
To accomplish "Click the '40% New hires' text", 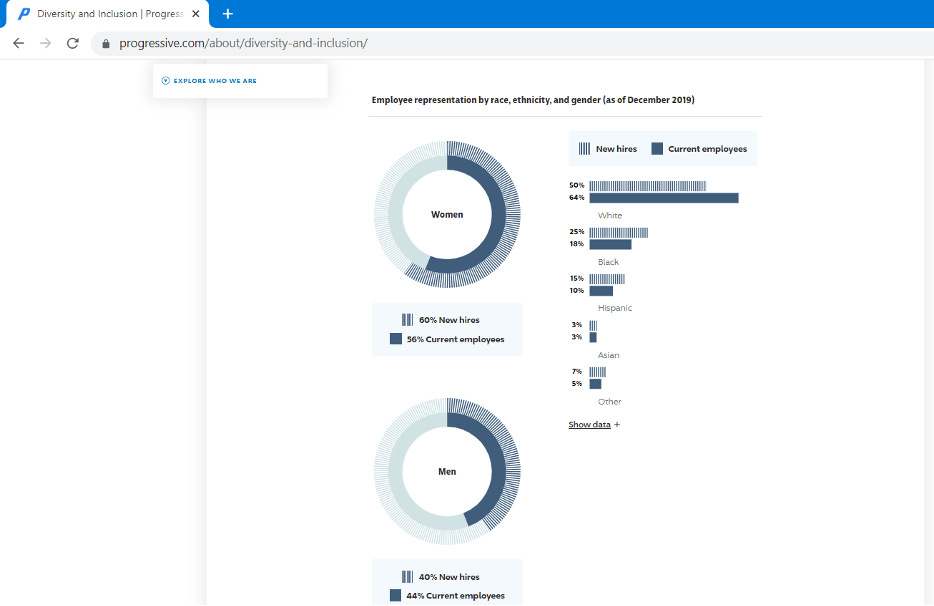I will (449, 577).
